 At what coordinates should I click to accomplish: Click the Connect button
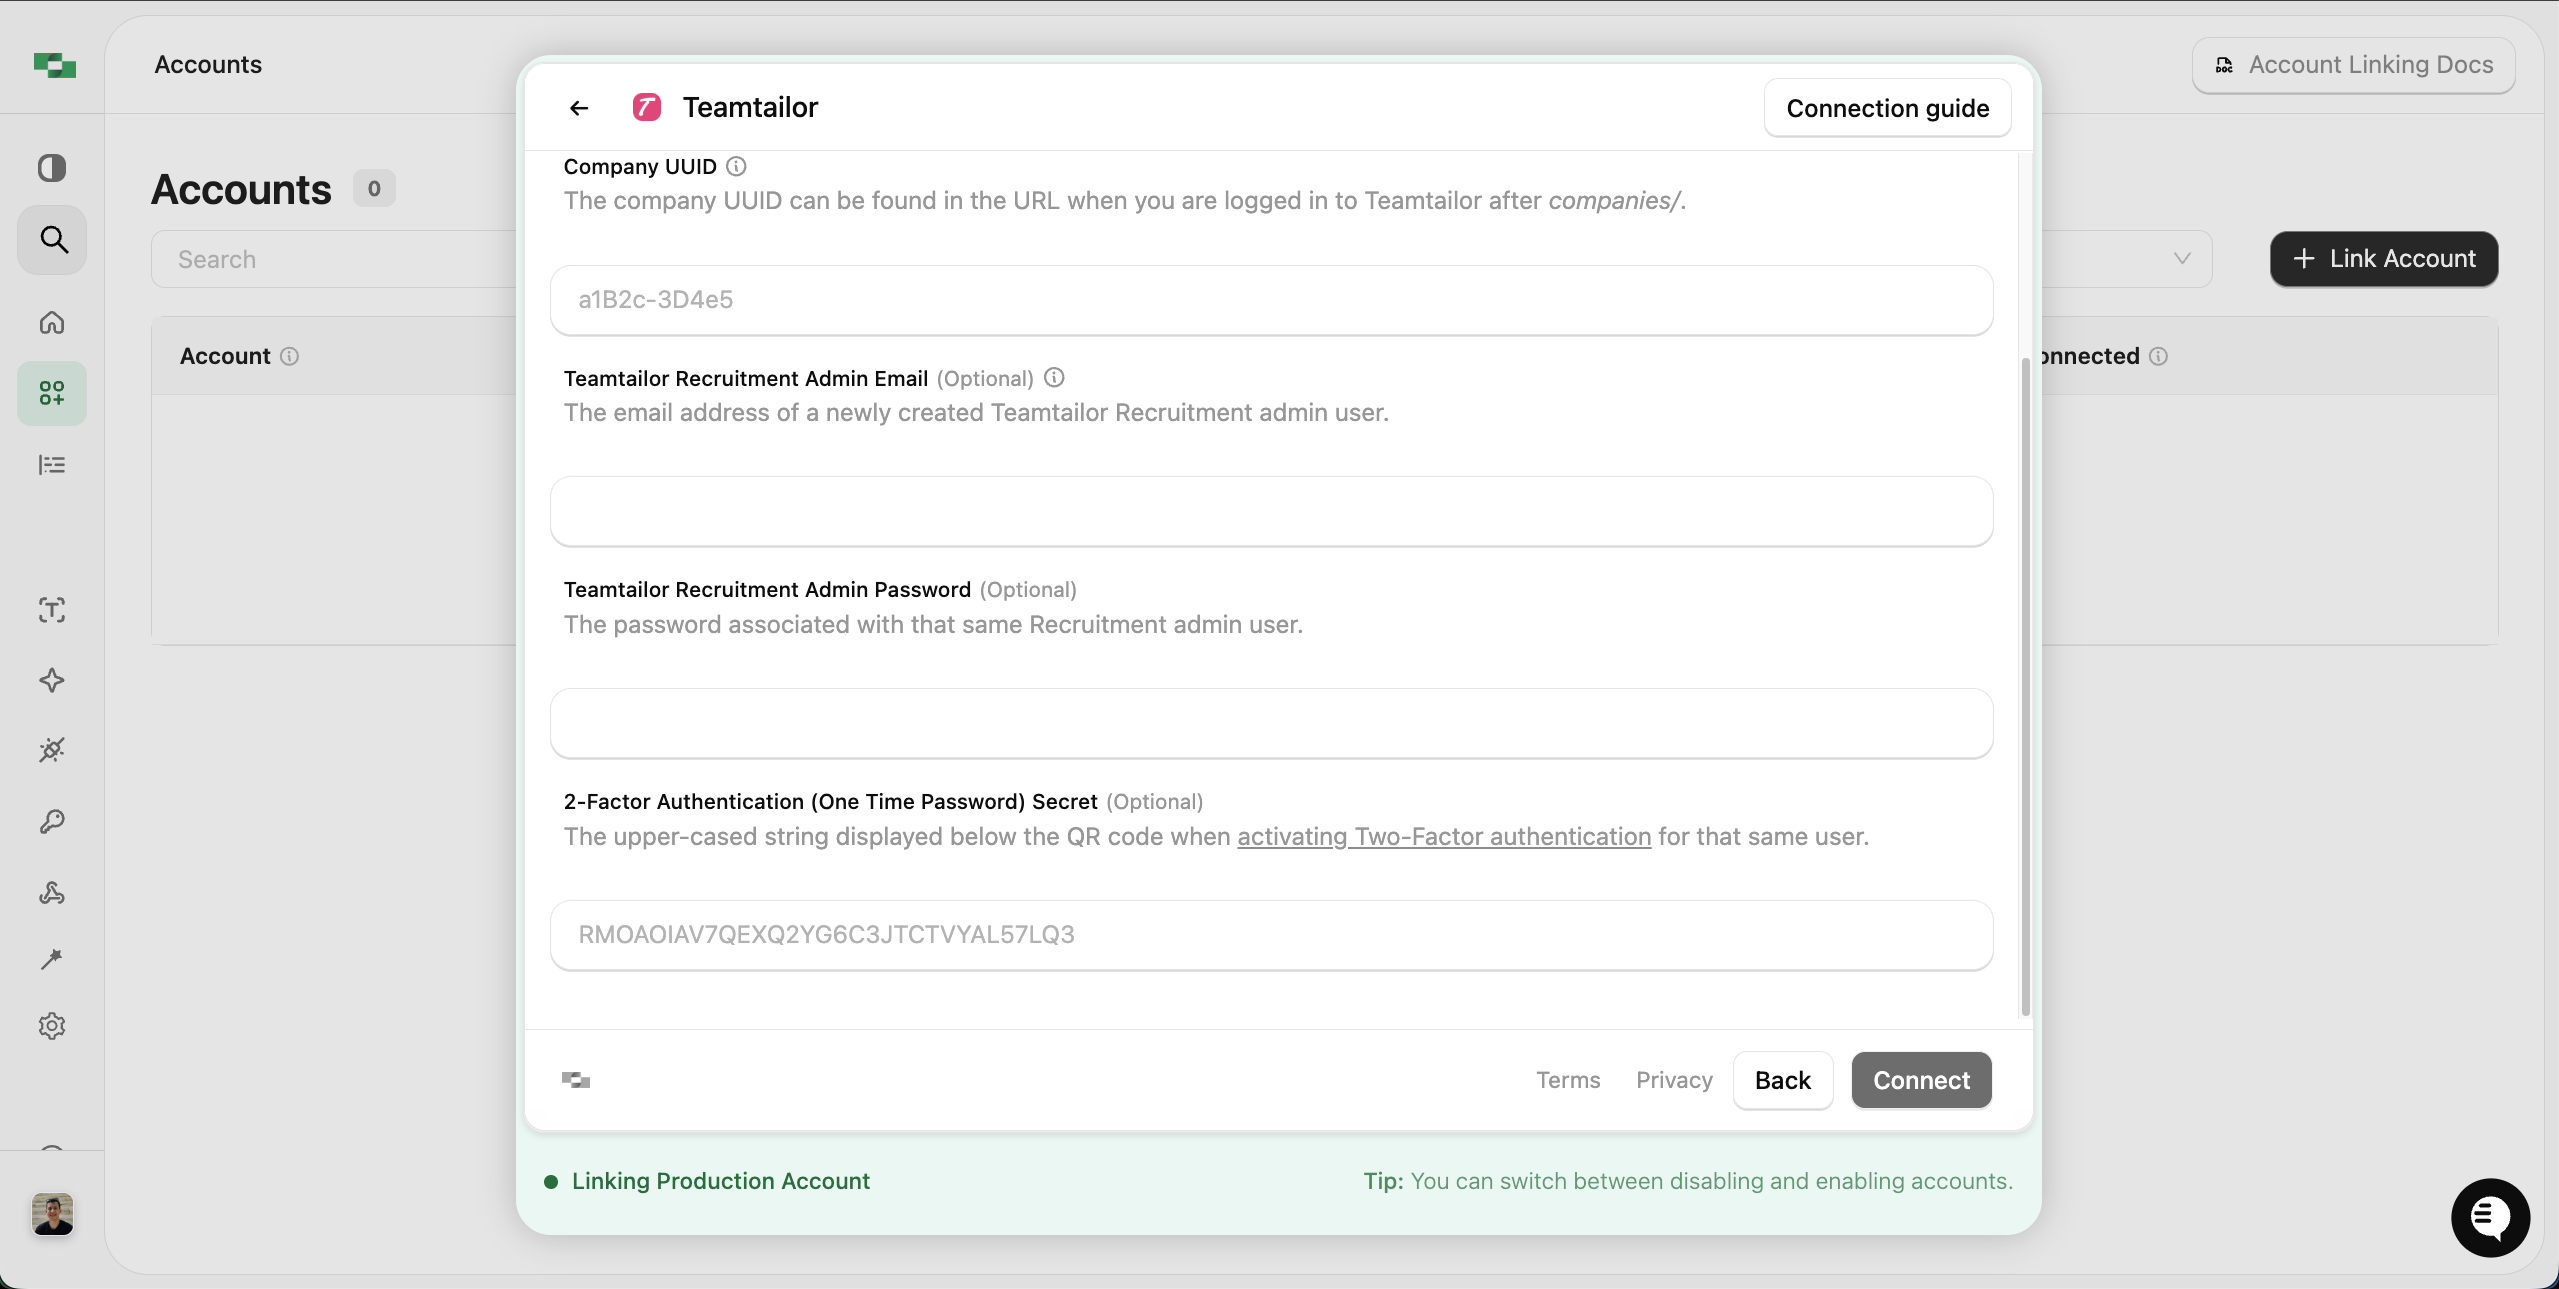click(1921, 1080)
